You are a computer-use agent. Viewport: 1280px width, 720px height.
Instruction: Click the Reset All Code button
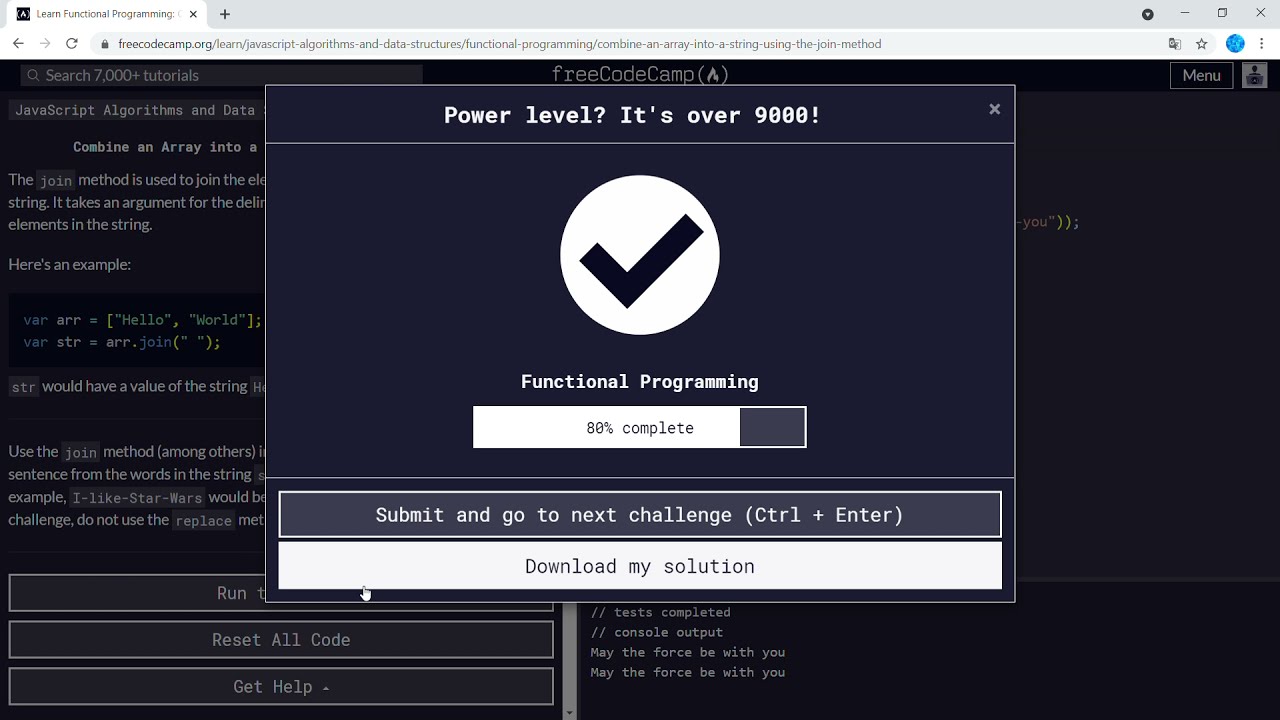click(281, 640)
